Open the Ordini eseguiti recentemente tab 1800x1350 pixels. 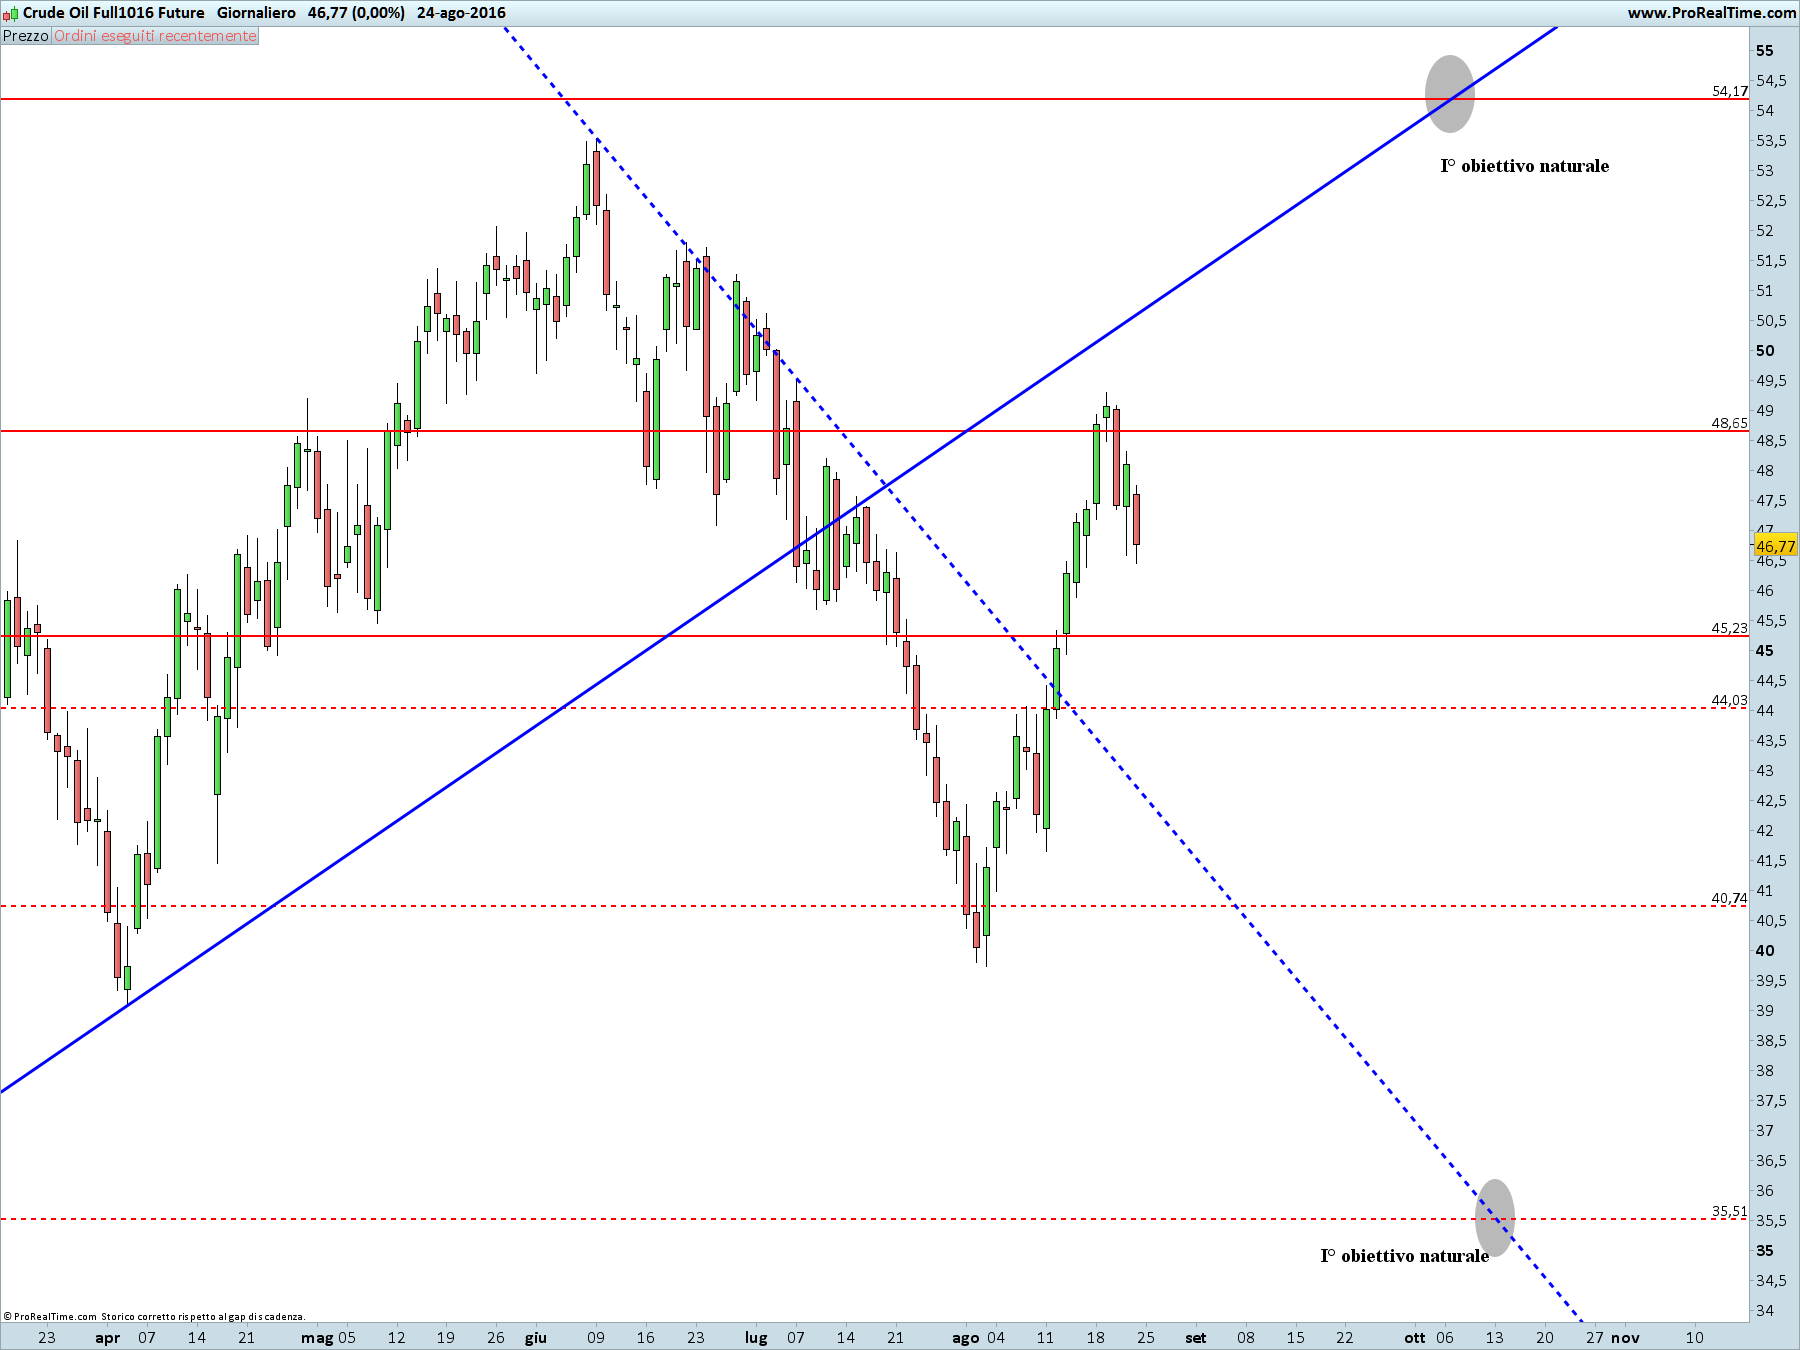click(155, 36)
